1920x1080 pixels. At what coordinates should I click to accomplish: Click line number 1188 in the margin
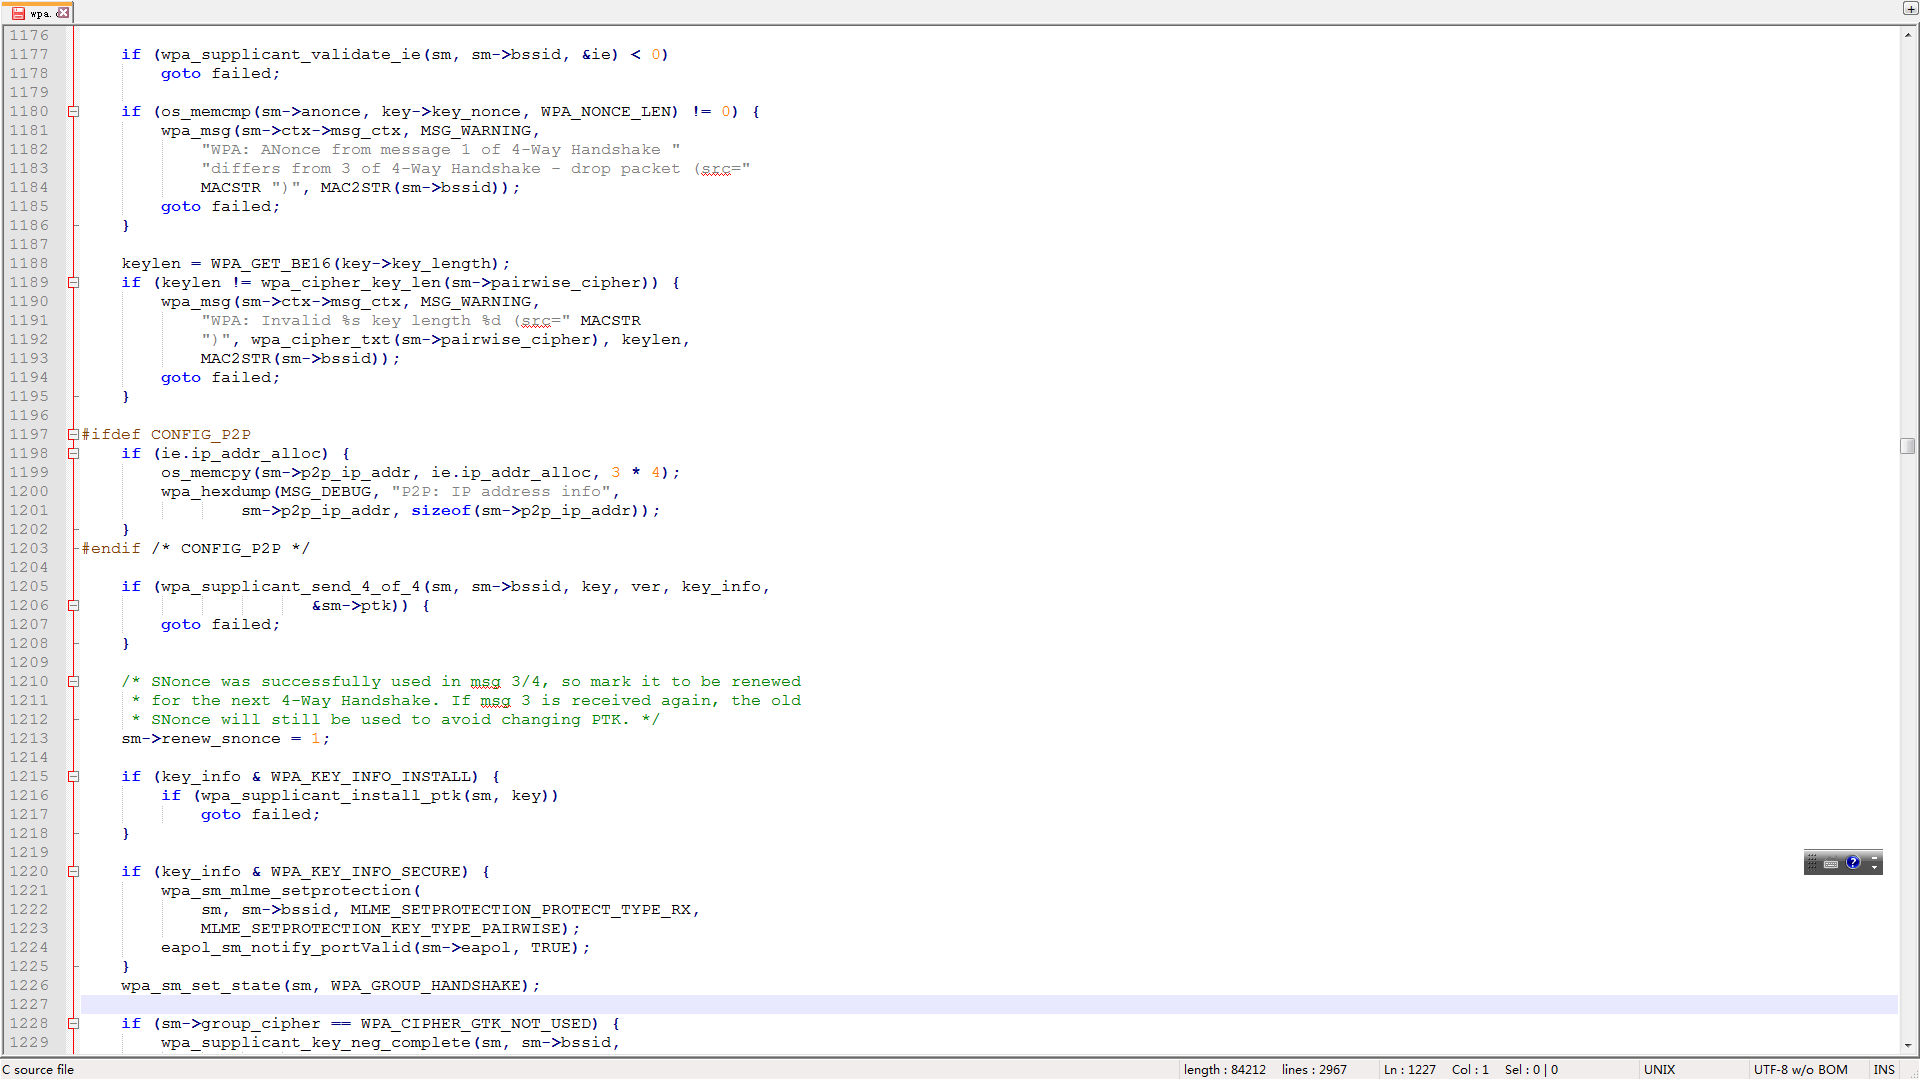29,264
